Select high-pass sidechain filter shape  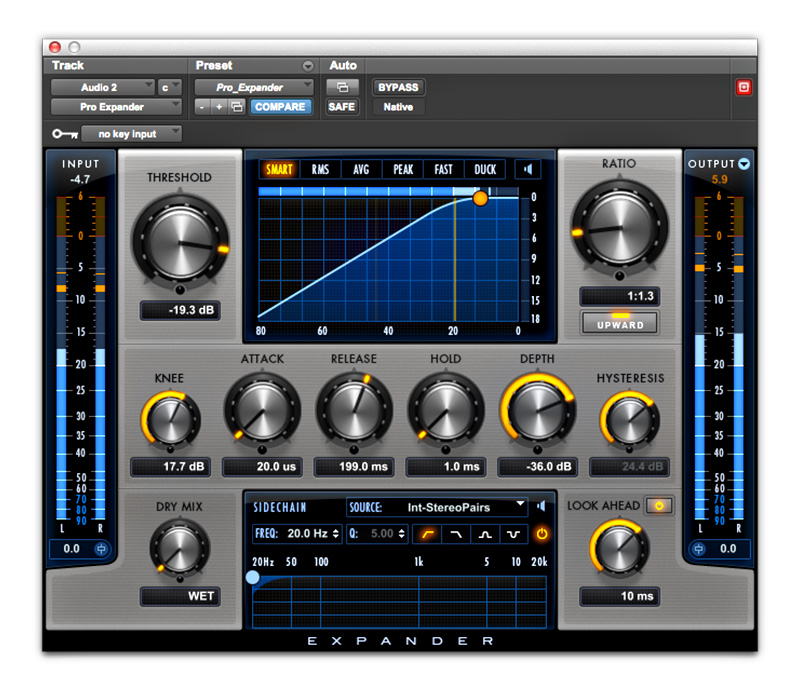point(428,534)
